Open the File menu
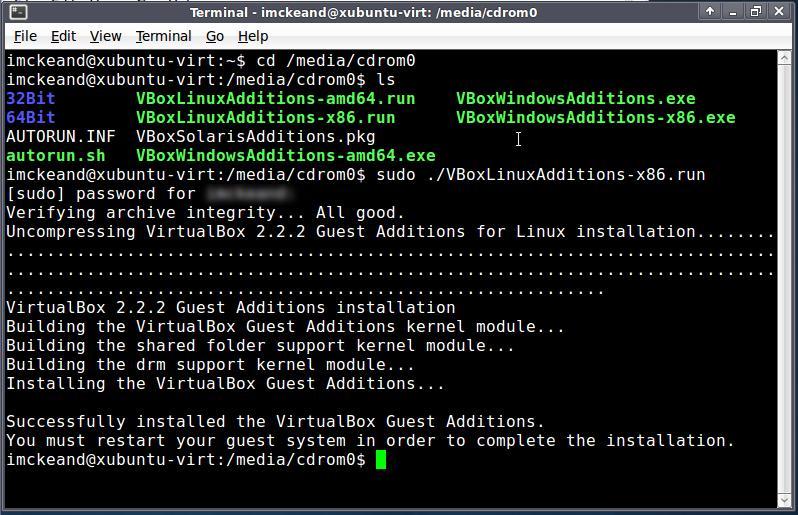Viewport: 798px width, 515px height. [25, 36]
